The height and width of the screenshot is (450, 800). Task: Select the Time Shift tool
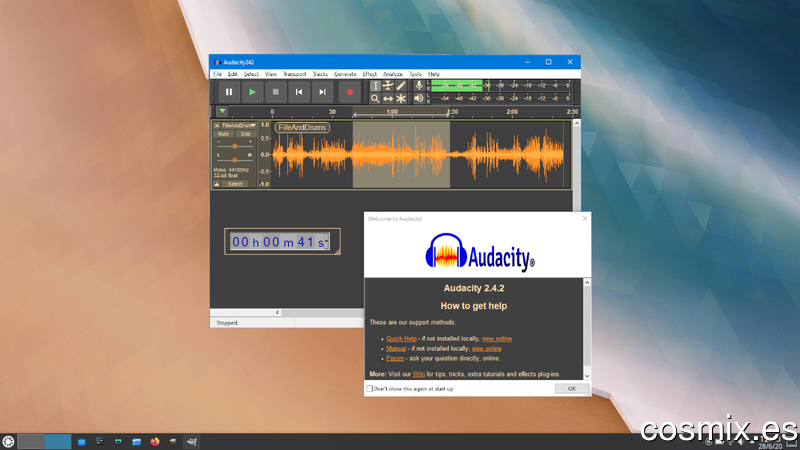[388, 98]
